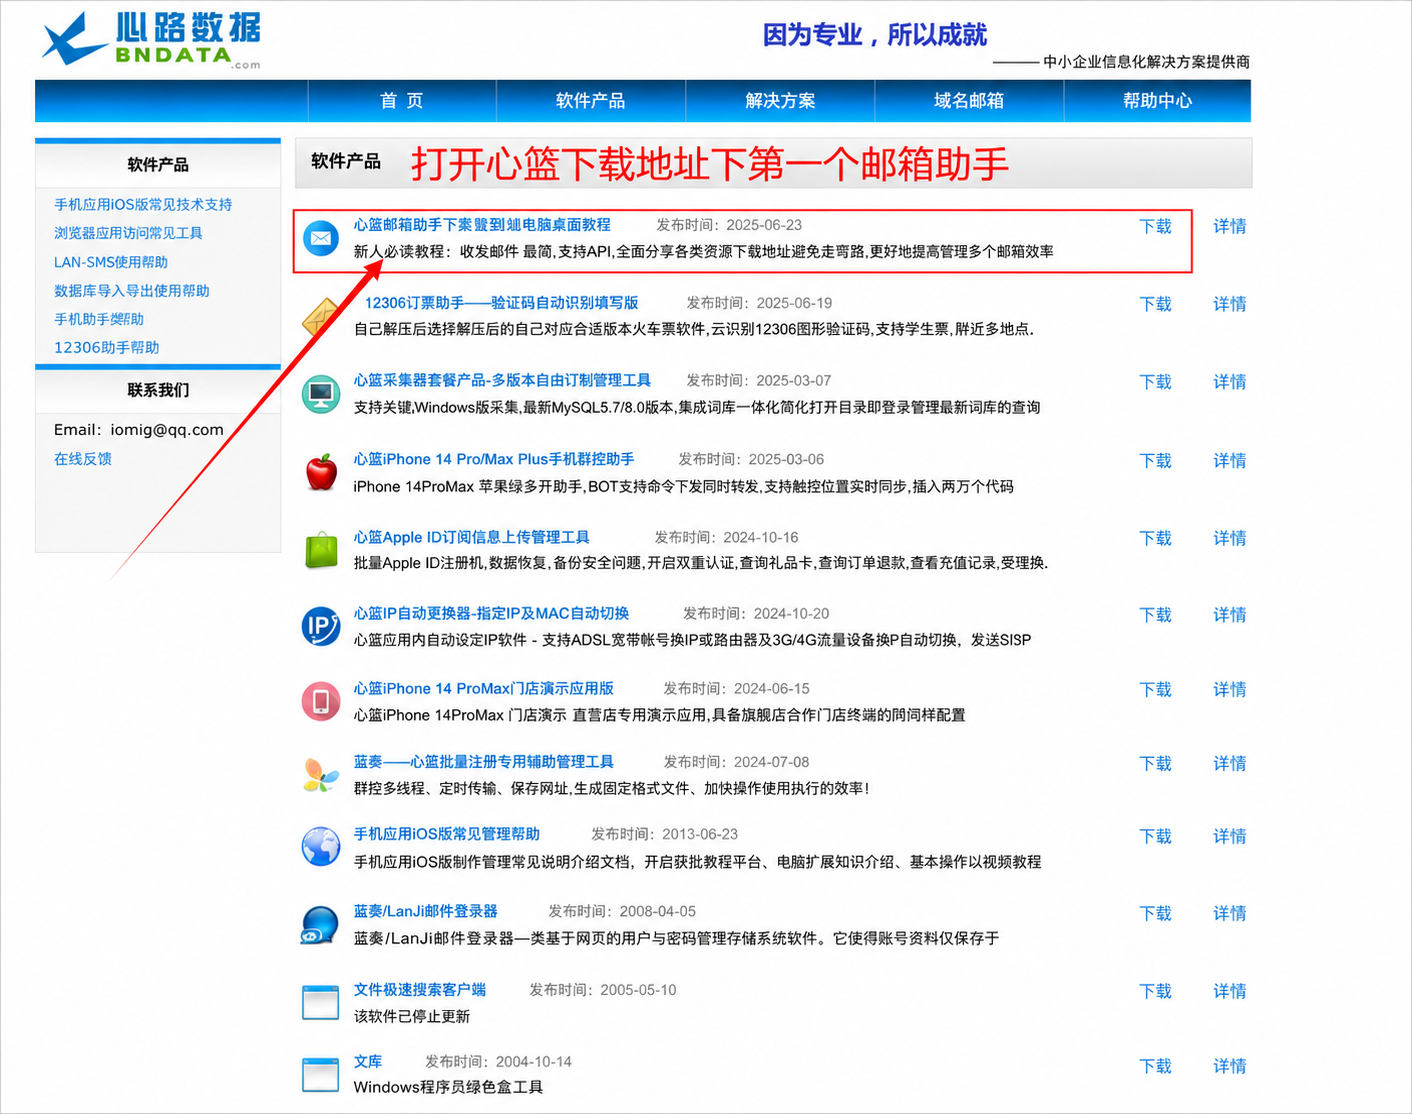Open 解决方案 in the navigation bar
The width and height of the screenshot is (1412, 1114).
780,101
